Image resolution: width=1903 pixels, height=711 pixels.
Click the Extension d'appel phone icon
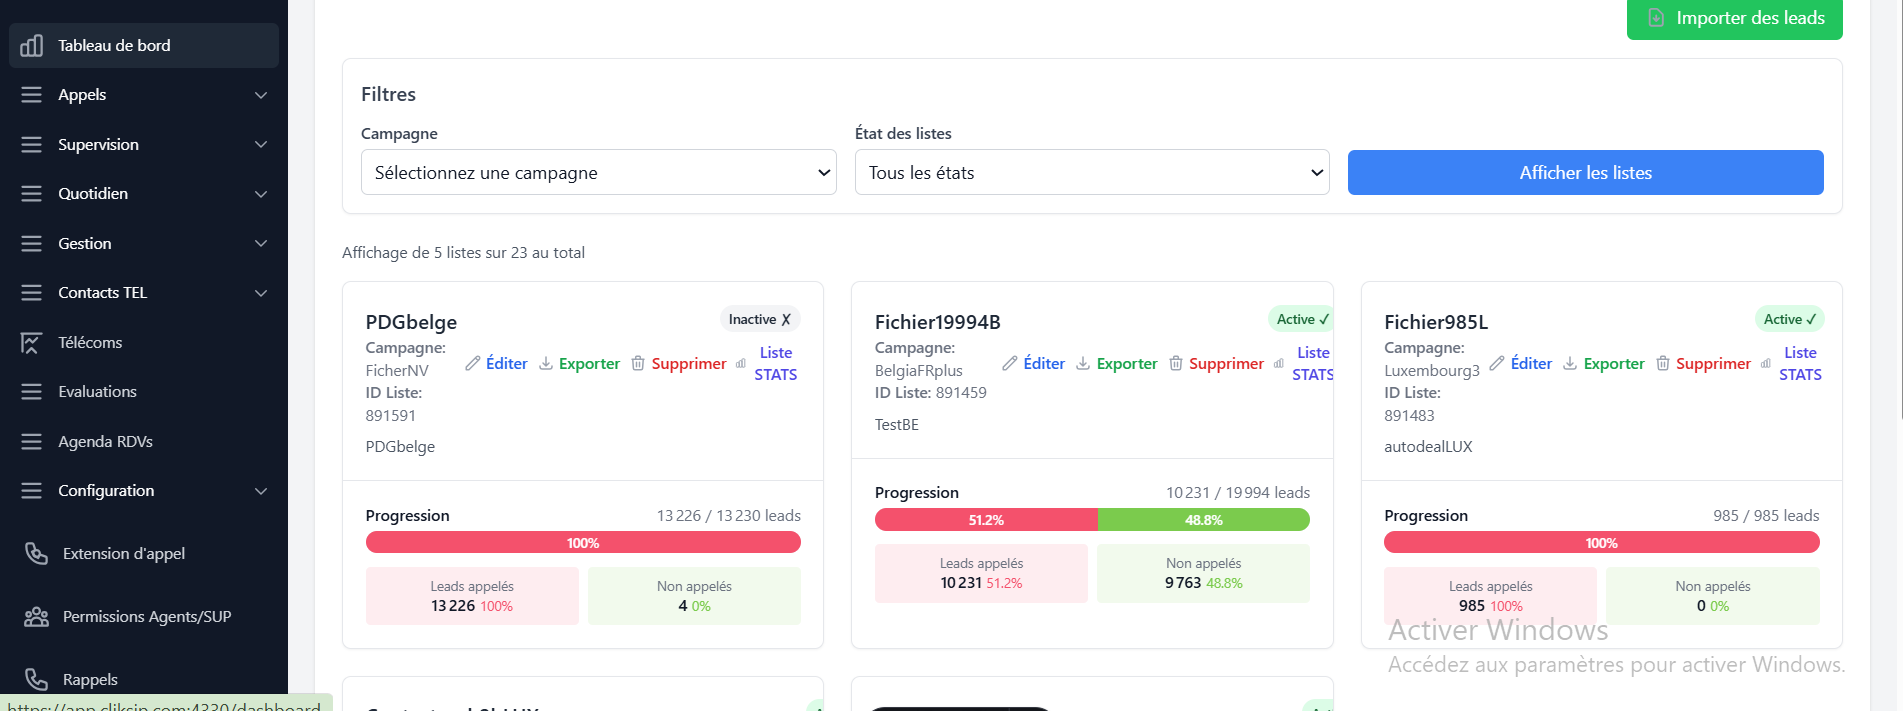coord(36,554)
